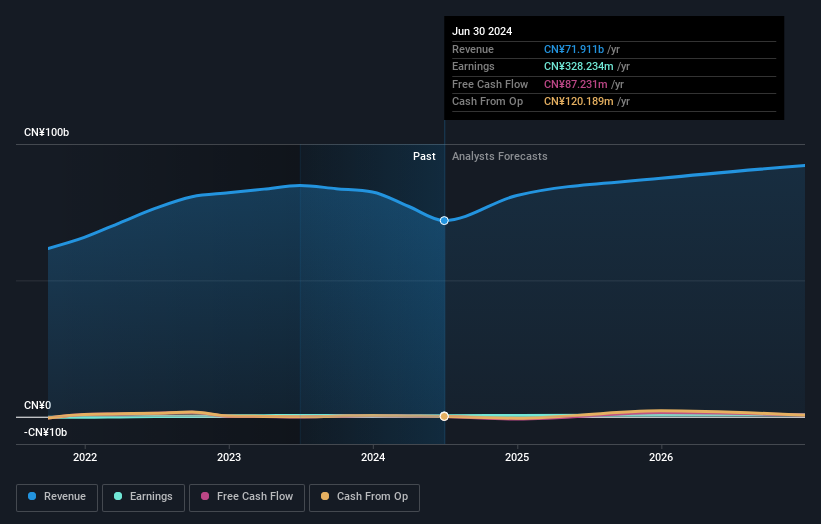The width and height of the screenshot is (821, 524).
Task: Click the Analysts Forecasts label
Action: (500, 156)
